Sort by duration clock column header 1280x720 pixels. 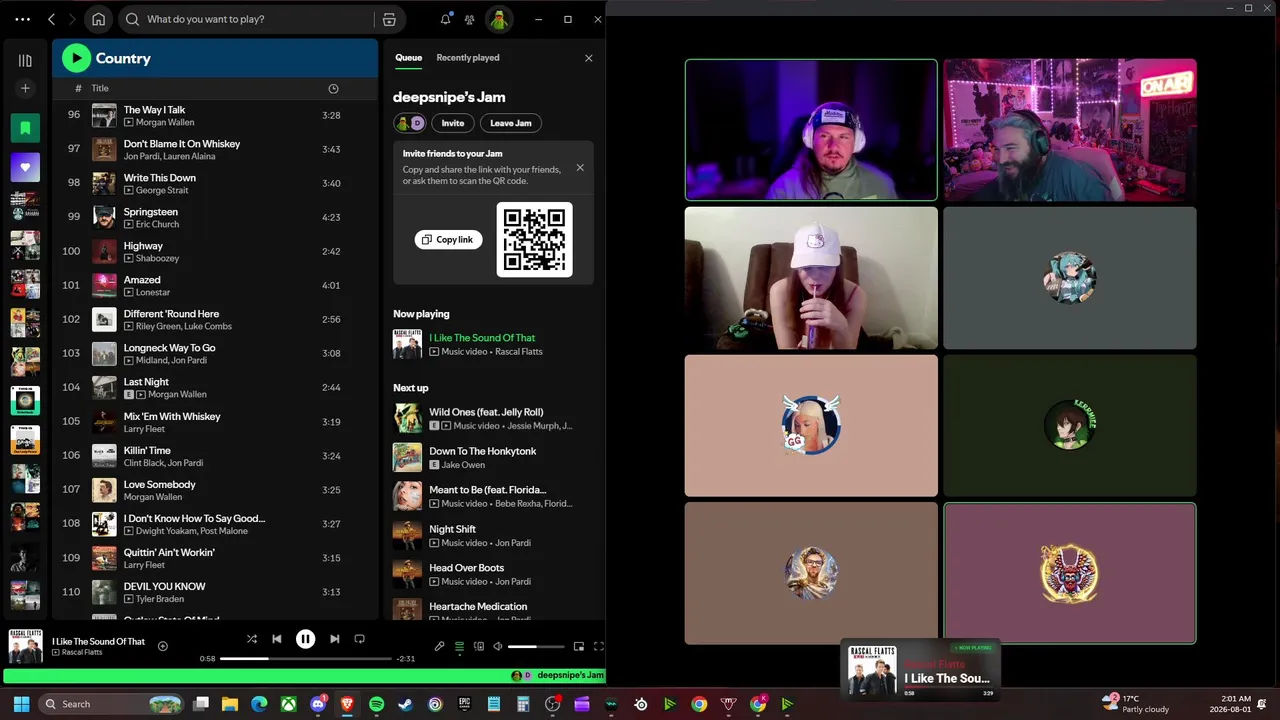click(x=333, y=88)
